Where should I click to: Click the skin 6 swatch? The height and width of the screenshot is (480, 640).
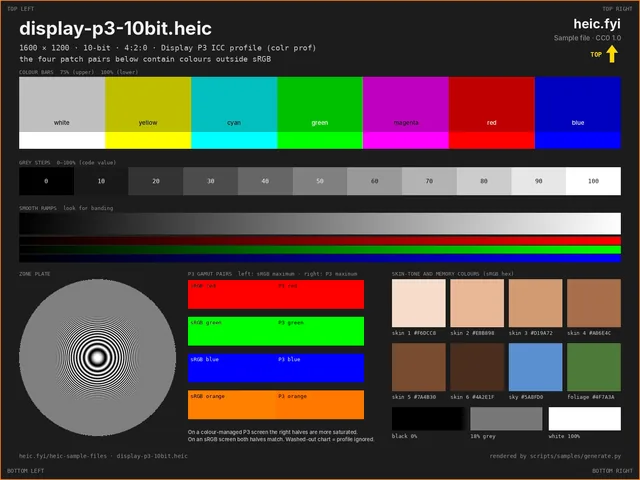[x=477, y=367]
